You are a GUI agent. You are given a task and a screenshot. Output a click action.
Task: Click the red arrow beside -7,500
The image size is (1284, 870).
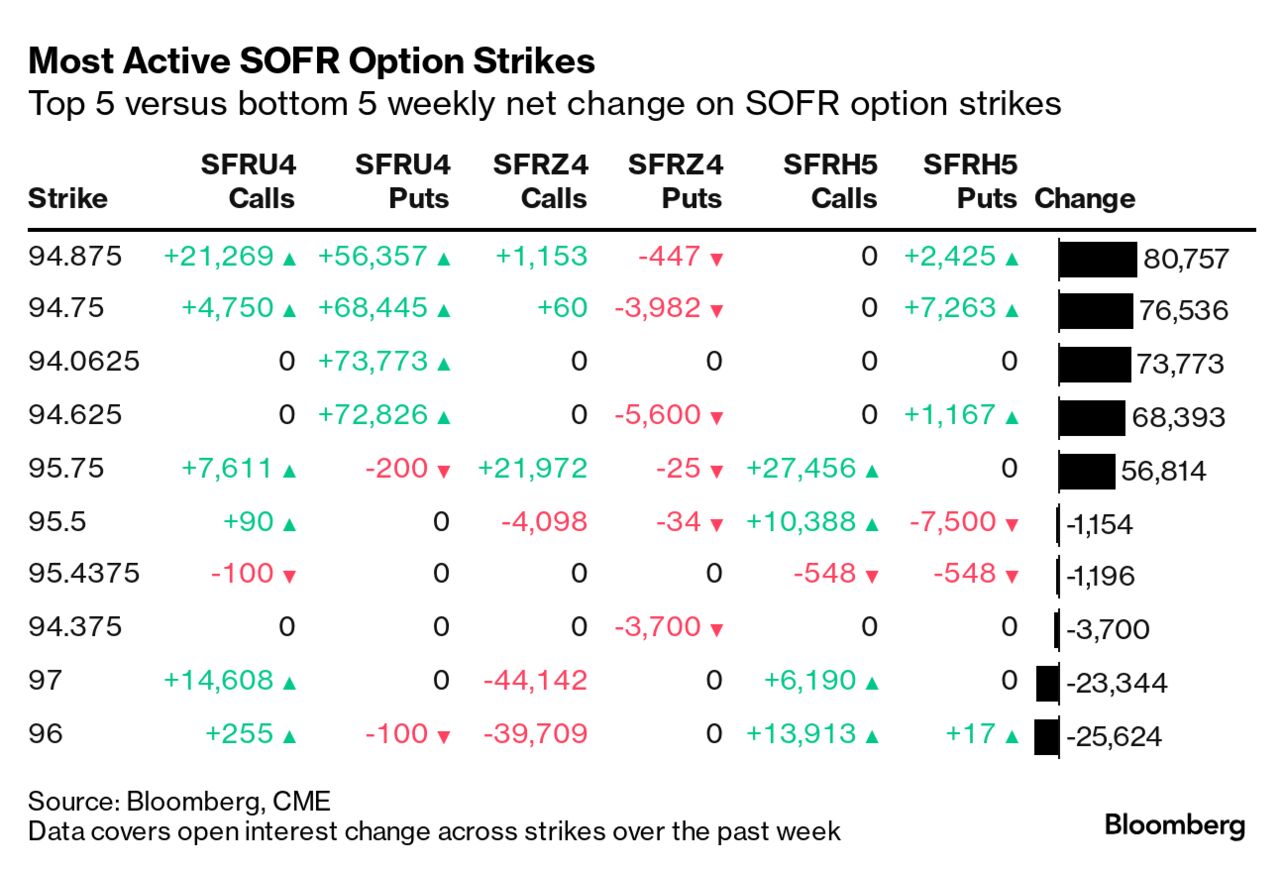[x=1012, y=524]
